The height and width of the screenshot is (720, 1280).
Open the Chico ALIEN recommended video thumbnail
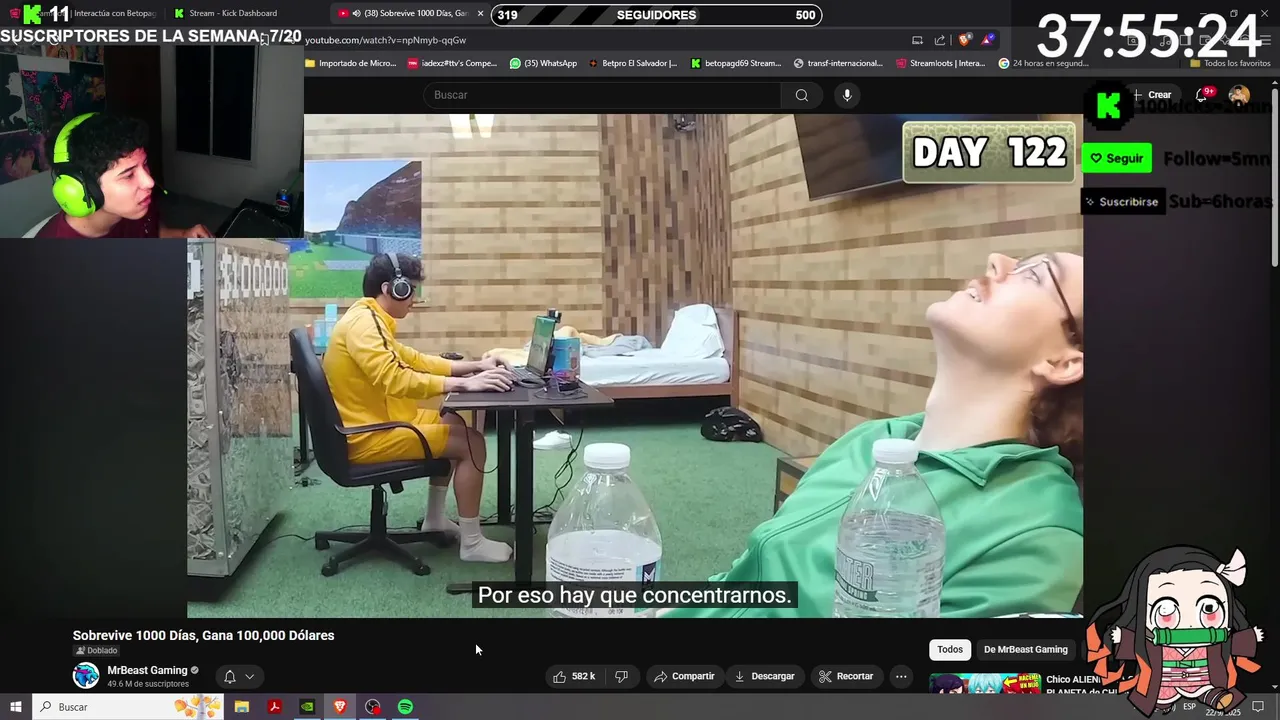[x=985, y=685]
